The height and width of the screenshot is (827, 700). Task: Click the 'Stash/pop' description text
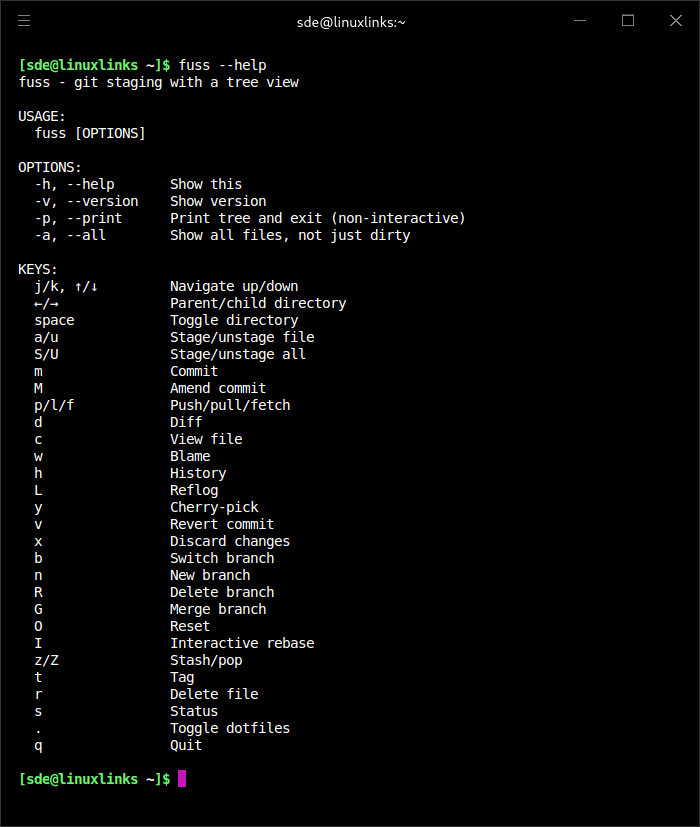click(x=206, y=660)
